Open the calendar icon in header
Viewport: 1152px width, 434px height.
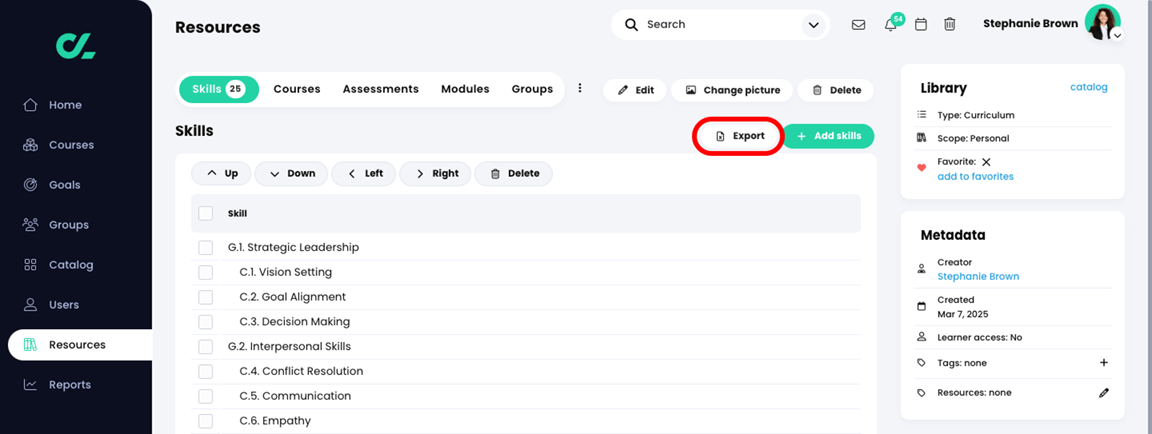pos(921,24)
